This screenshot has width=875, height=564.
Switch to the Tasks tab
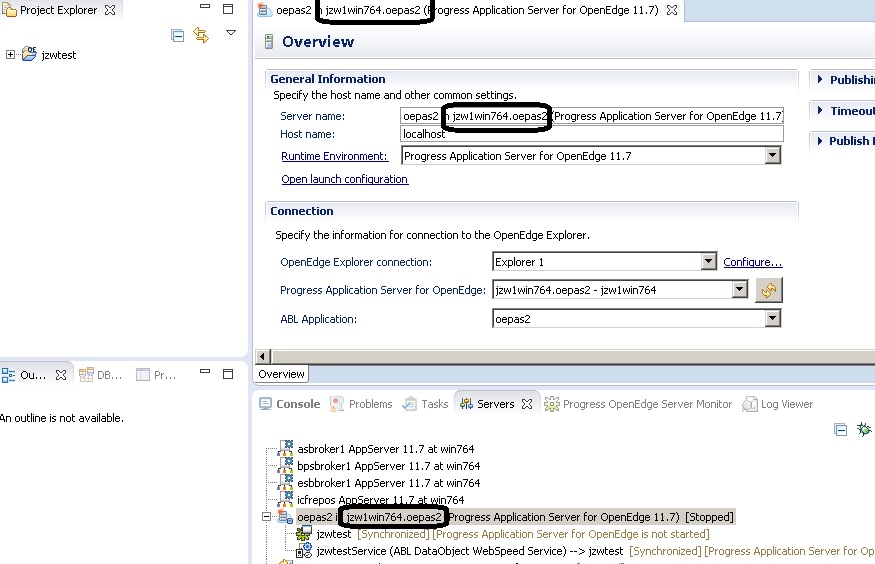[x=426, y=404]
